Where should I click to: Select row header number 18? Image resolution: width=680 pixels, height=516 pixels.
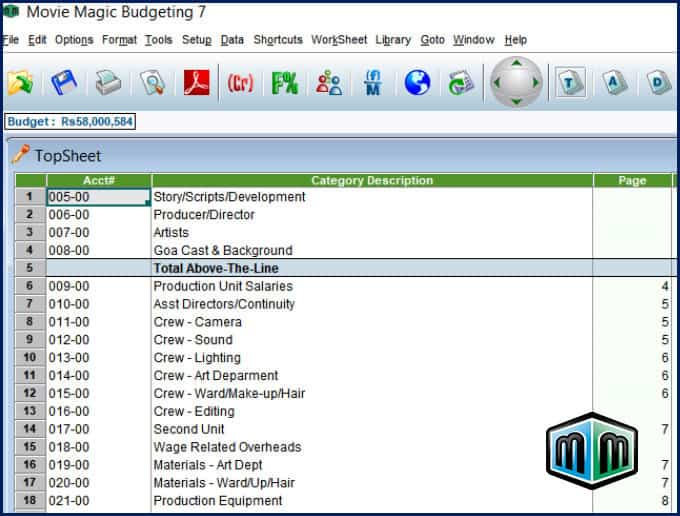30,500
